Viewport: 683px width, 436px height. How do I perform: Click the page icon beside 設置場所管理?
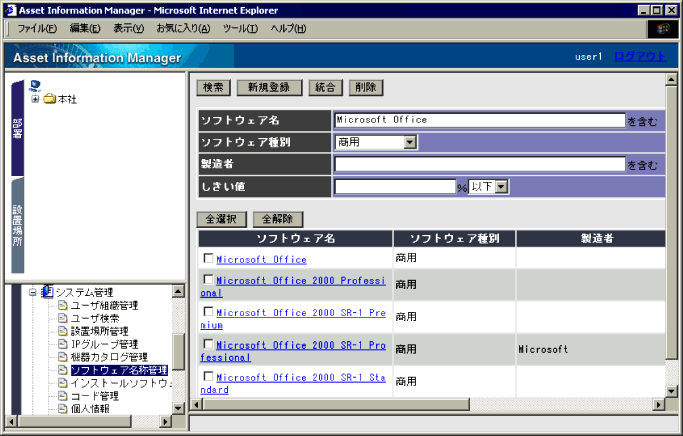pyautogui.click(x=63, y=331)
